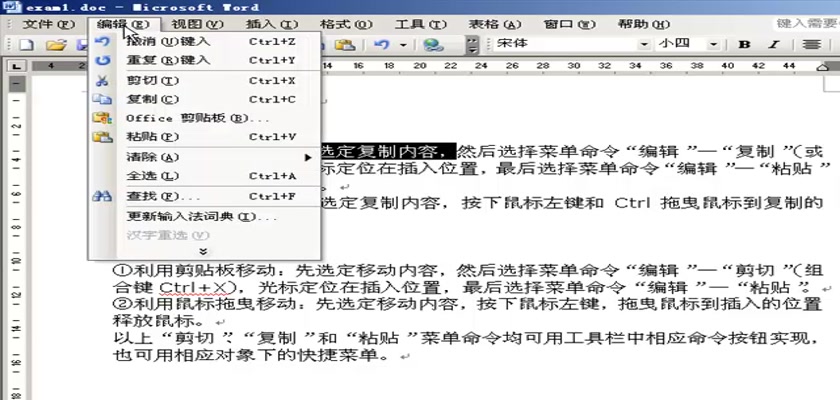840x400 pixels.
Task: Click the binoculars icon beside 查找
Action: click(102, 197)
